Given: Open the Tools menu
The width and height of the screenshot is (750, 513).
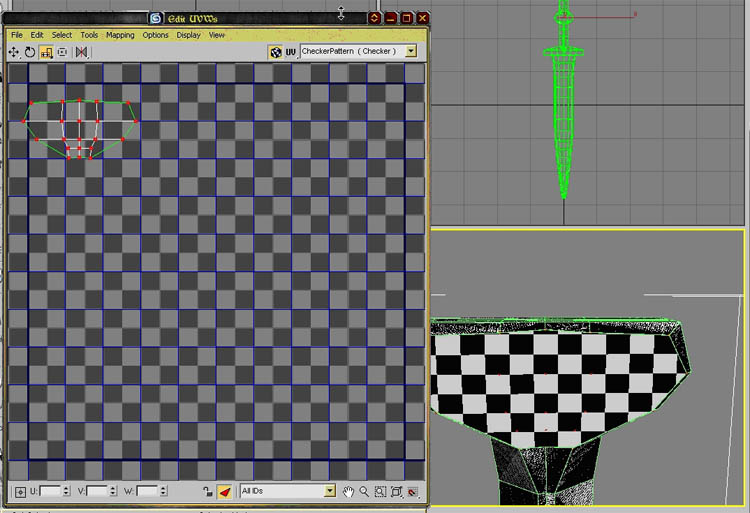Looking at the screenshot, I should pos(89,35).
